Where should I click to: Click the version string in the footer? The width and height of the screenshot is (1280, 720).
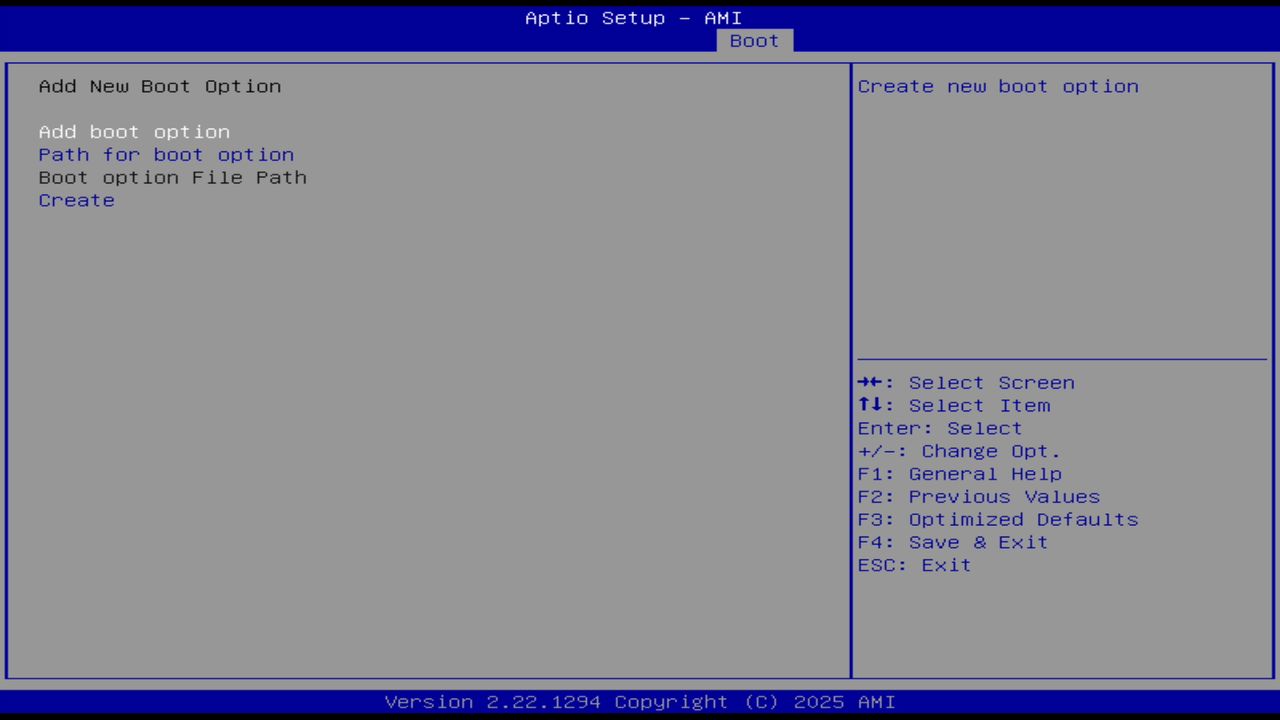point(640,701)
